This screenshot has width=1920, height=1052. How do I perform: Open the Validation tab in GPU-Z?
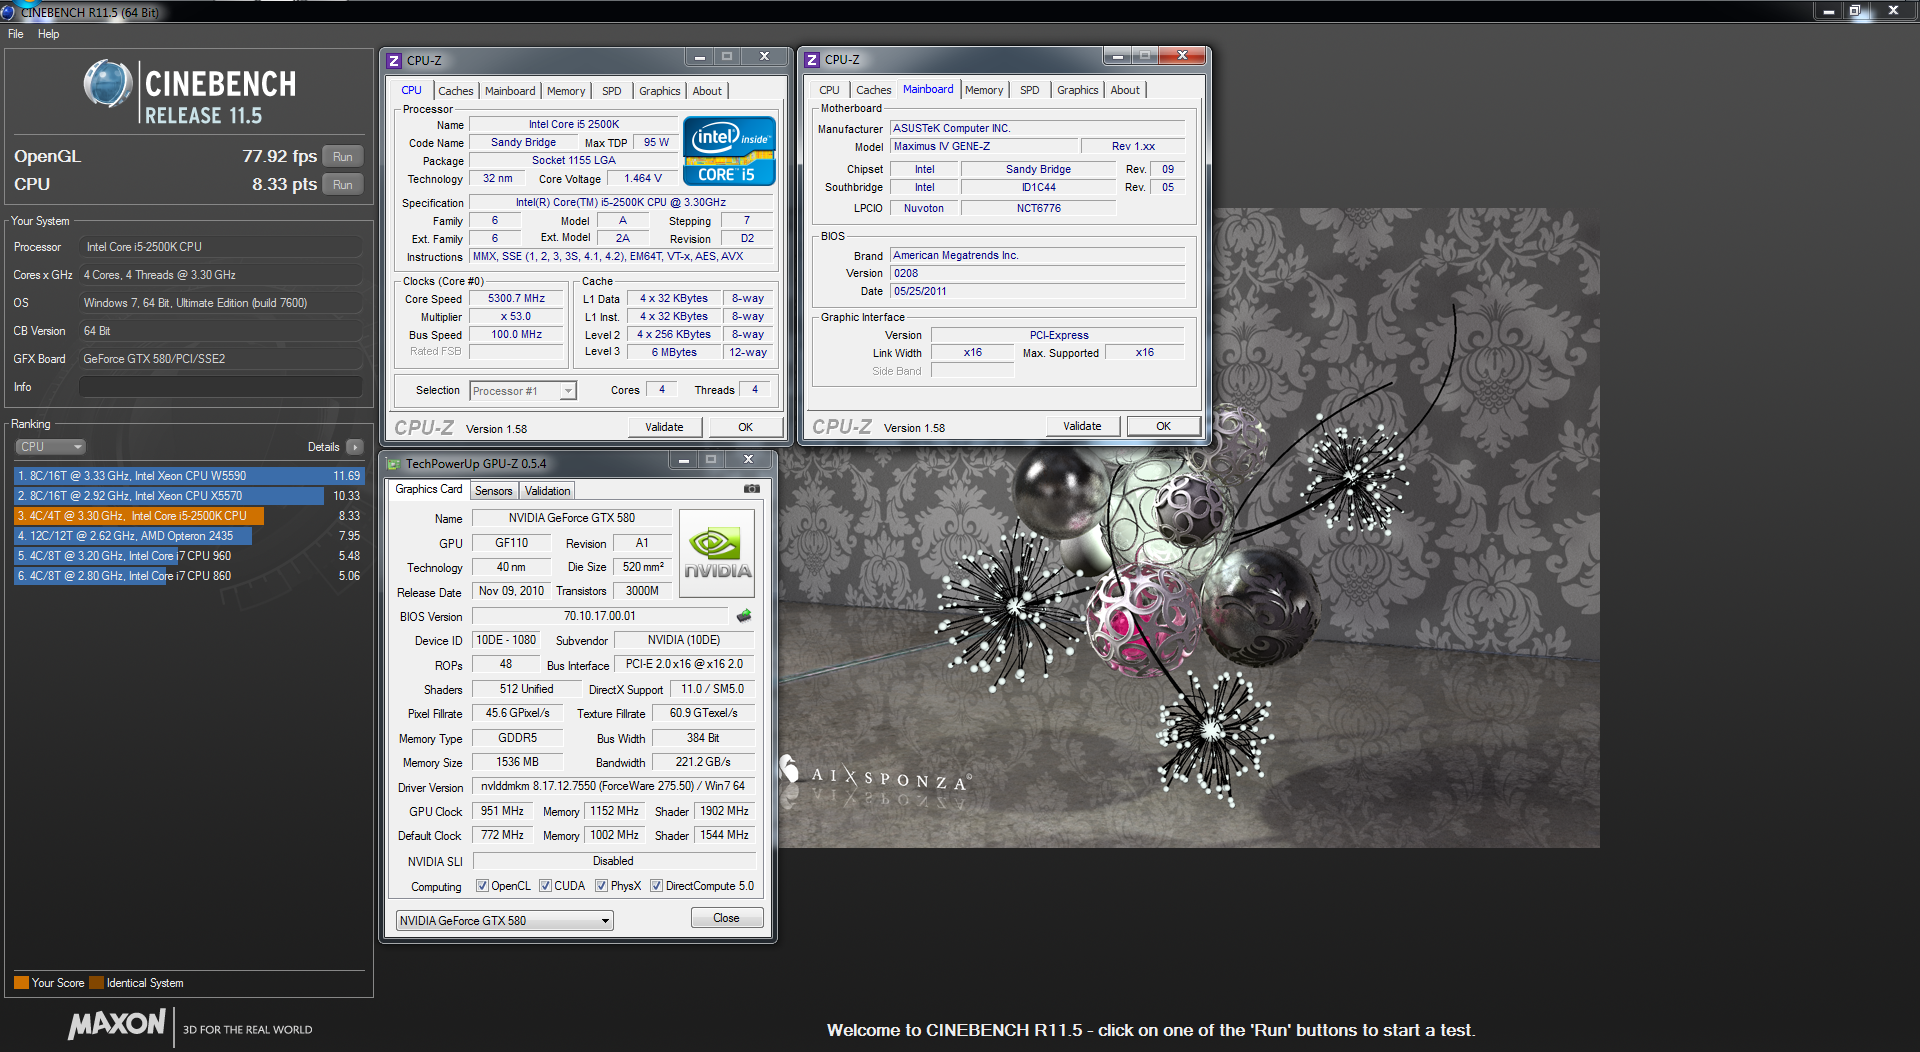click(548, 491)
